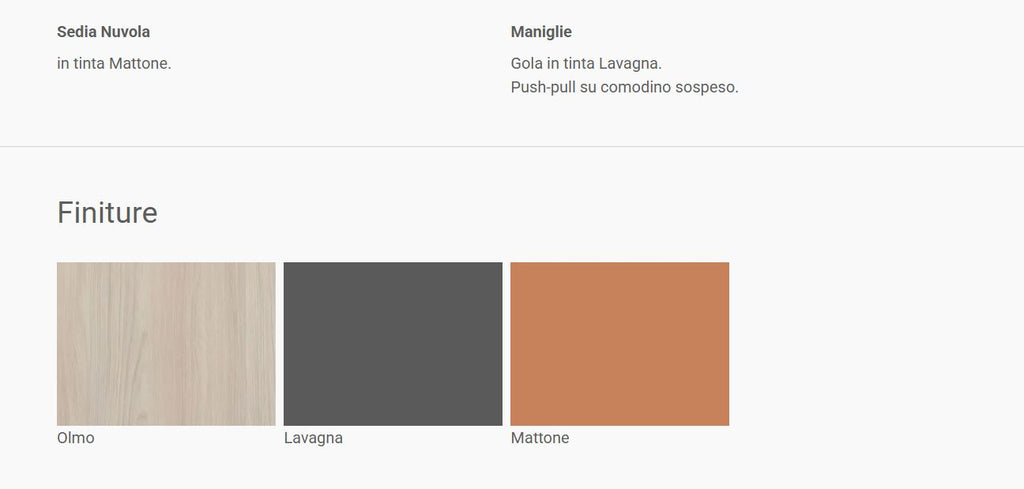Choose the dark grey Lavagna swatch
The height and width of the screenshot is (489, 1024).
(x=392, y=344)
